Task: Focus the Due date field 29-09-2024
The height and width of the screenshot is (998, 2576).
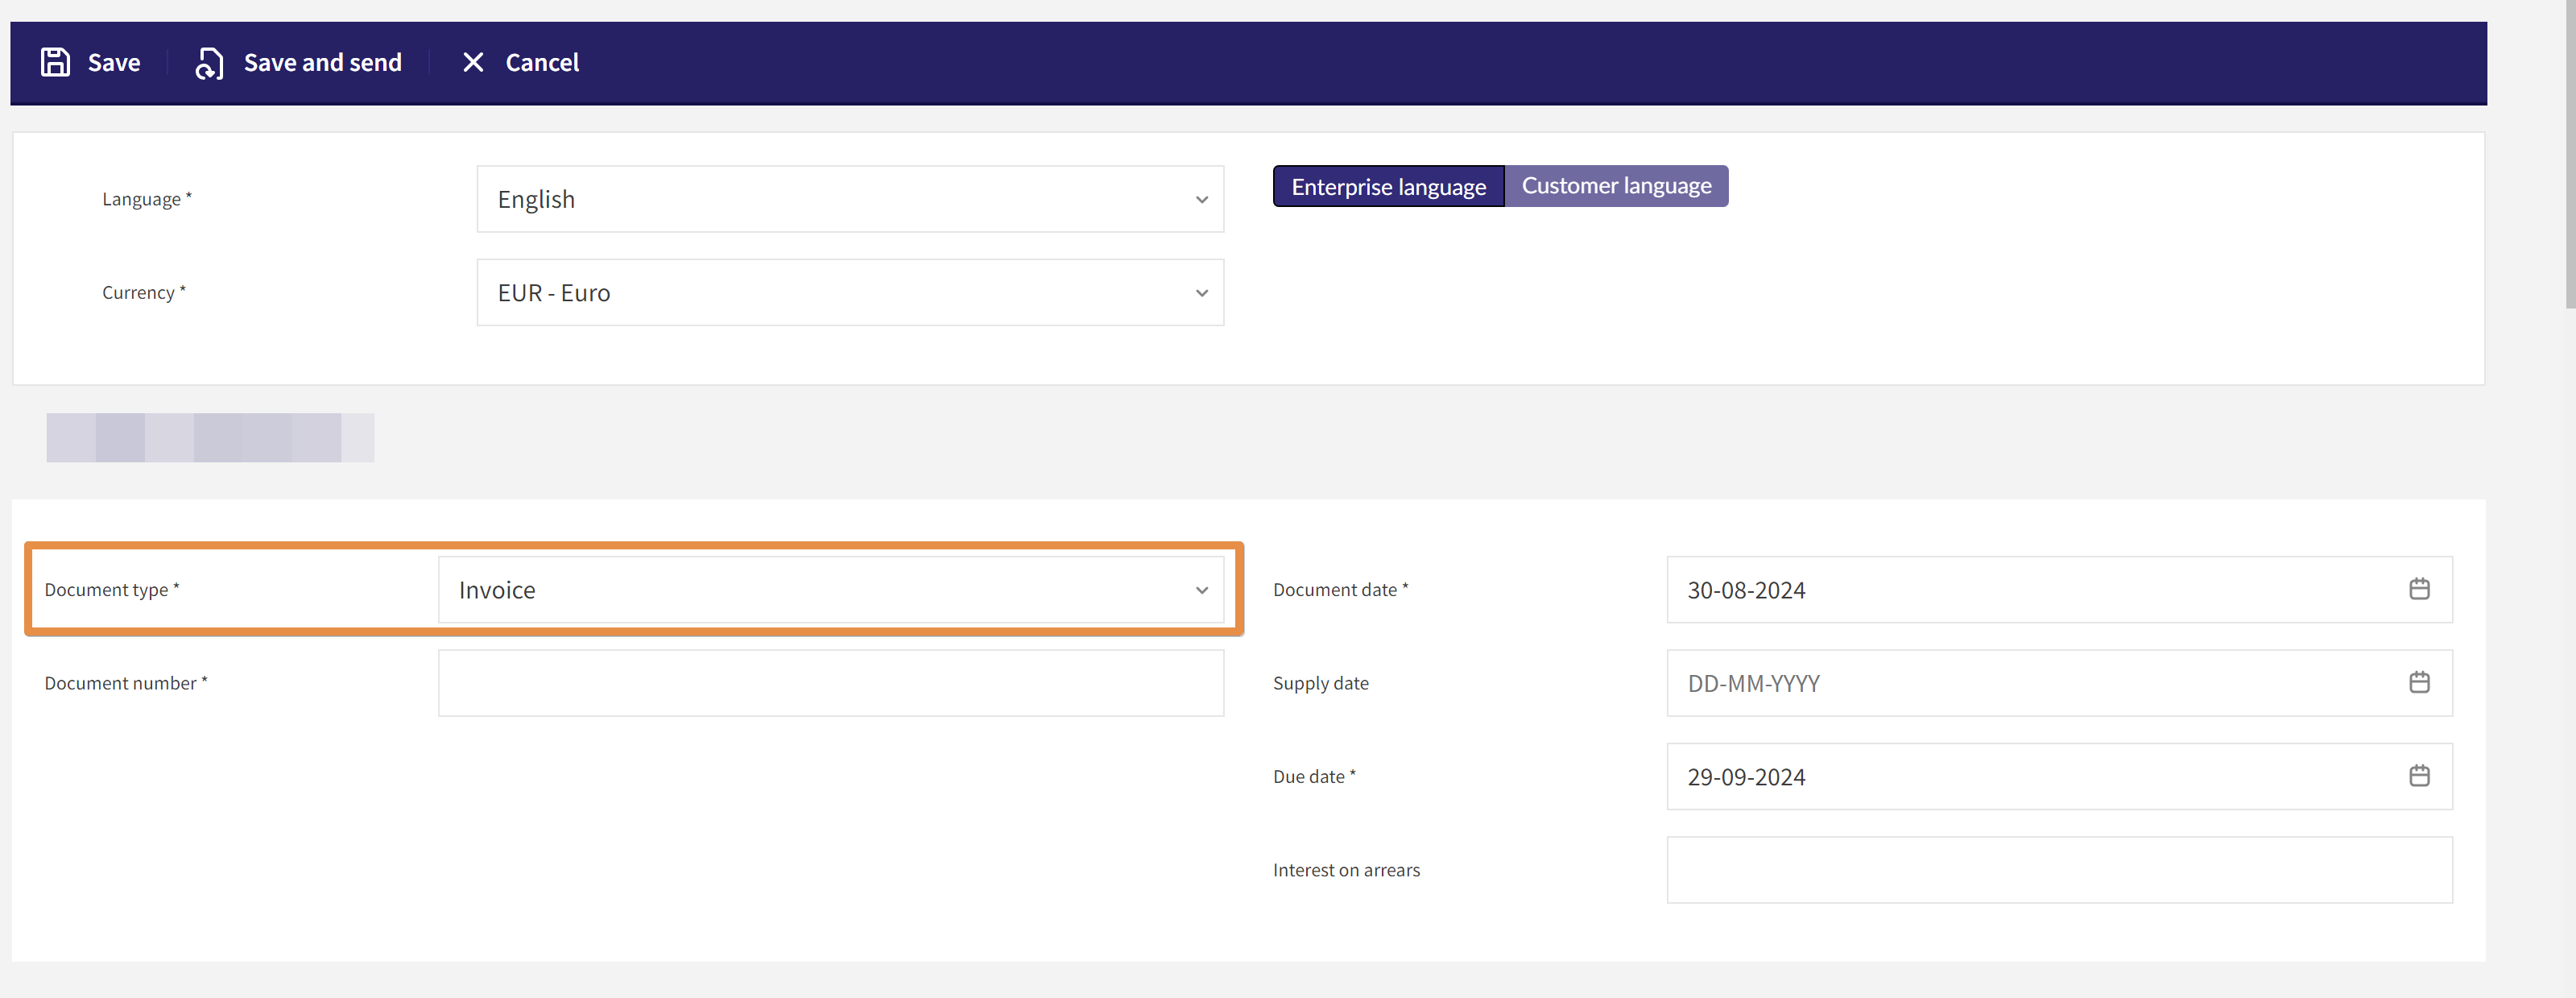Action: 2059,776
